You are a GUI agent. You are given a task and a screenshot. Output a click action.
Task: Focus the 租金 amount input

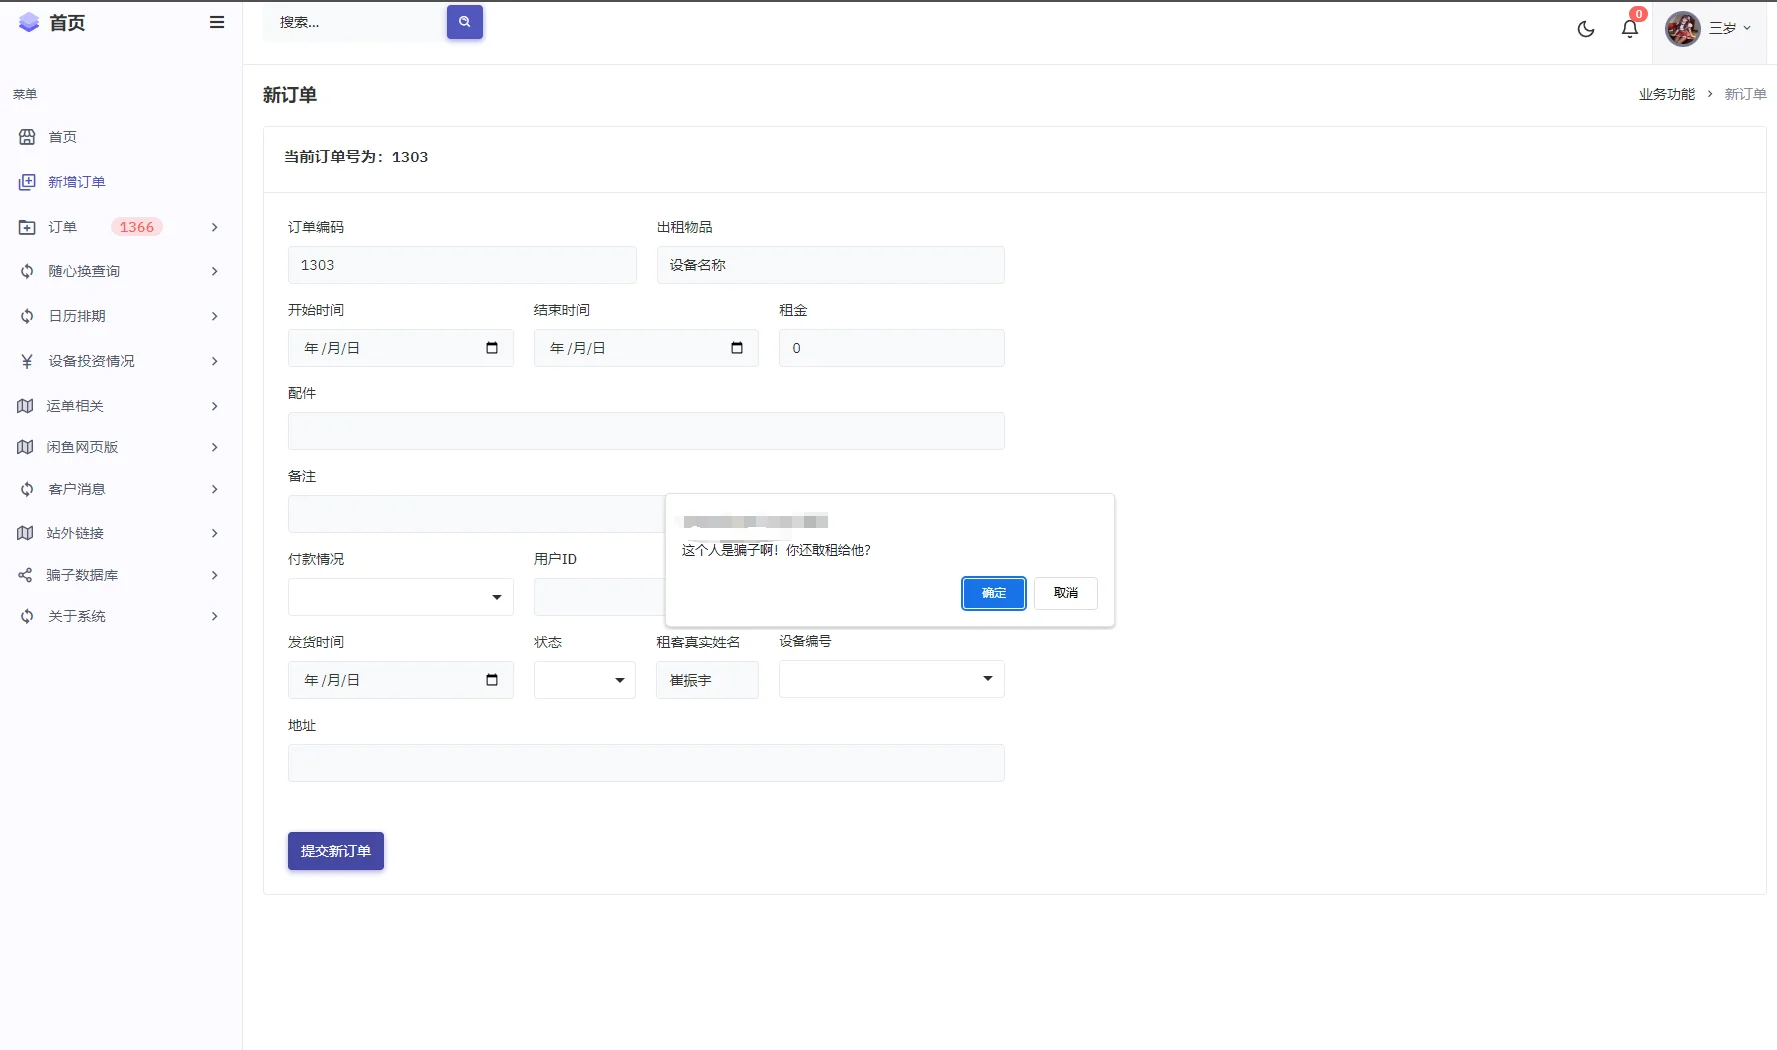point(891,348)
